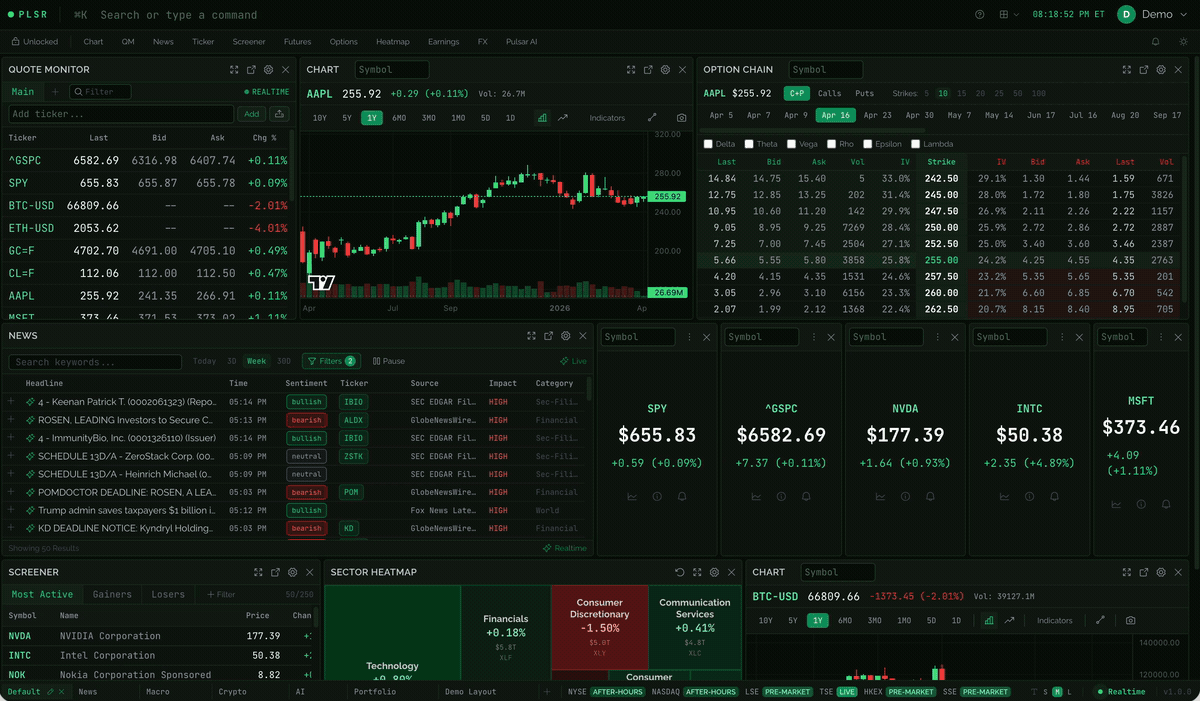Set an alert bell on NVDA card
Screen dimensions: 1200x701
point(930,496)
